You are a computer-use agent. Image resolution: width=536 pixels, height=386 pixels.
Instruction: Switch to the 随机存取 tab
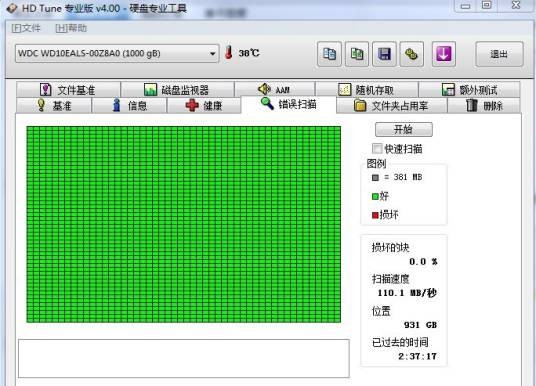(366, 90)
